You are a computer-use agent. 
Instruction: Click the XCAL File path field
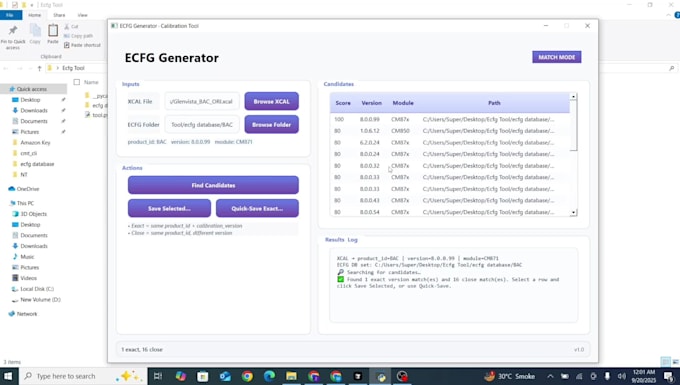(x=202, y=101)
